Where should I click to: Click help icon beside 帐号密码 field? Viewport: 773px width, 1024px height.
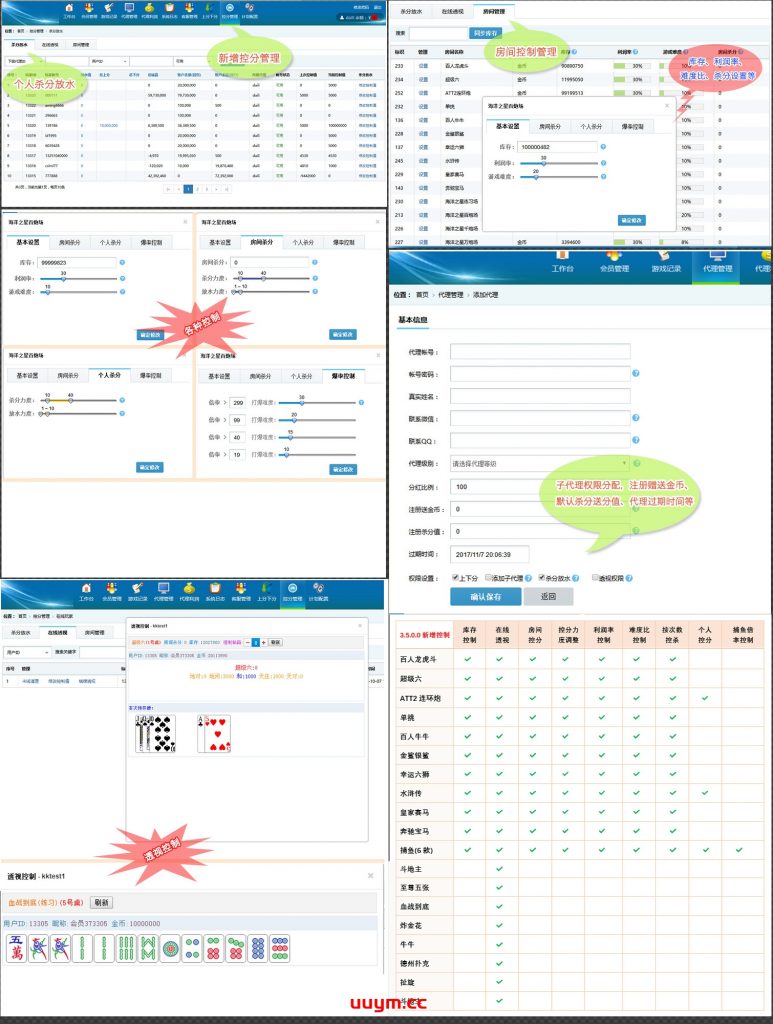[636, 374]
